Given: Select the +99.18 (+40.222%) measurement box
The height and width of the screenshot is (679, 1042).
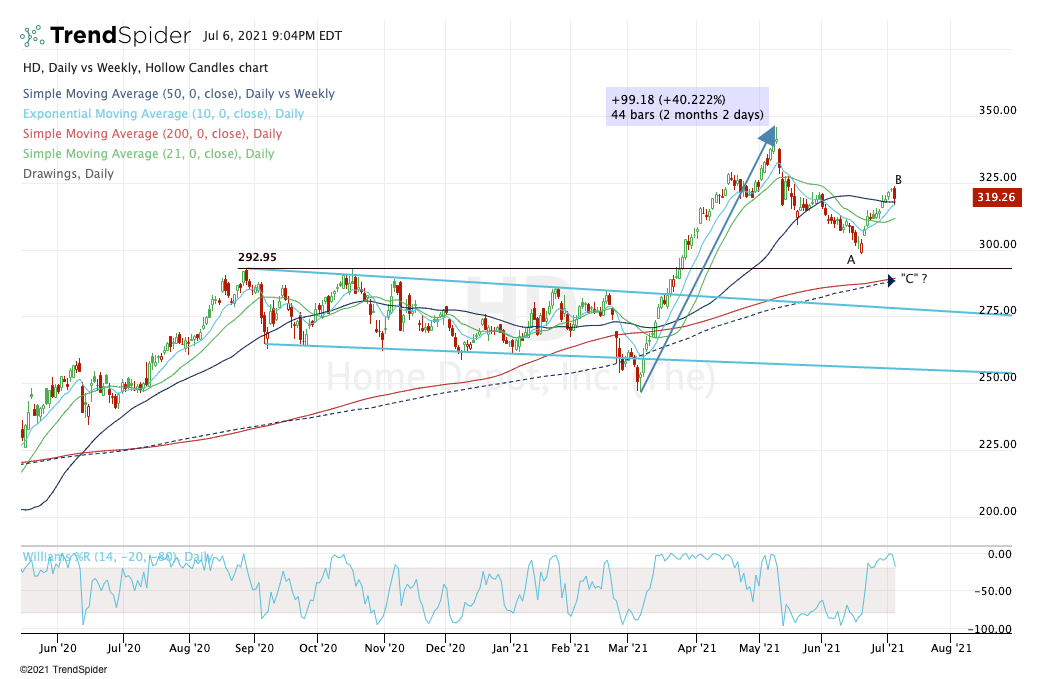Looking at the screenshot, I should click(x=686, y=106).
